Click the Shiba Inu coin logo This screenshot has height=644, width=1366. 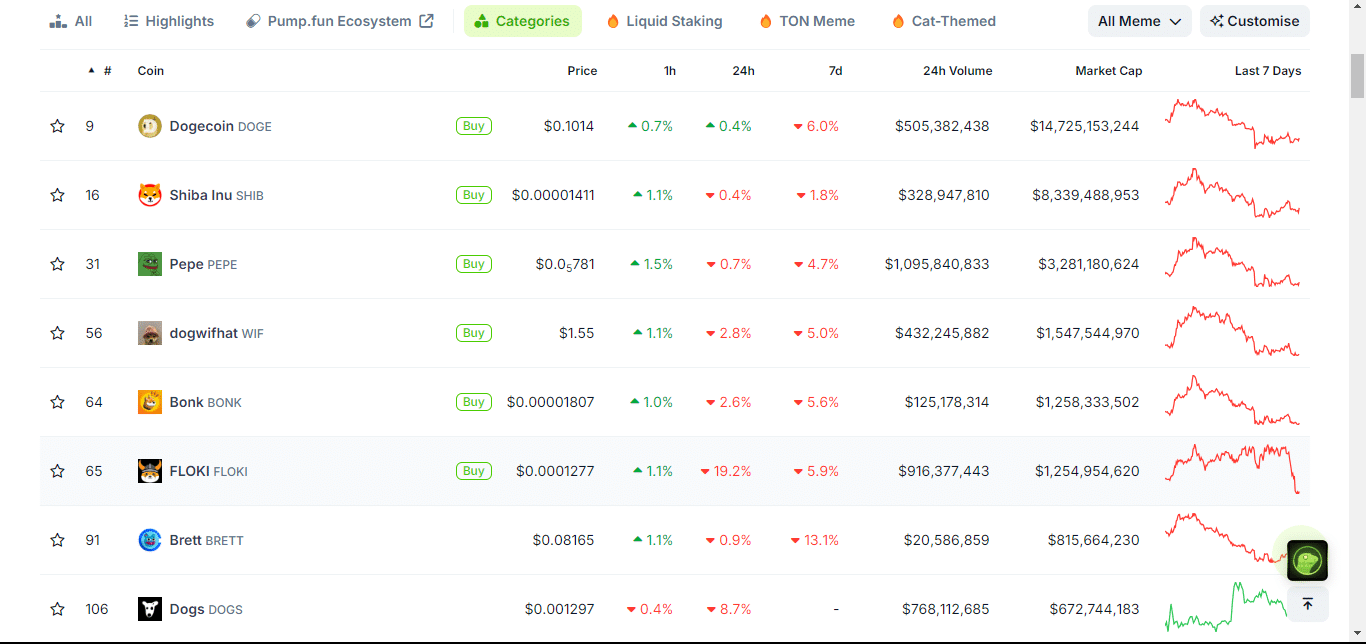[x=150, y=195]
